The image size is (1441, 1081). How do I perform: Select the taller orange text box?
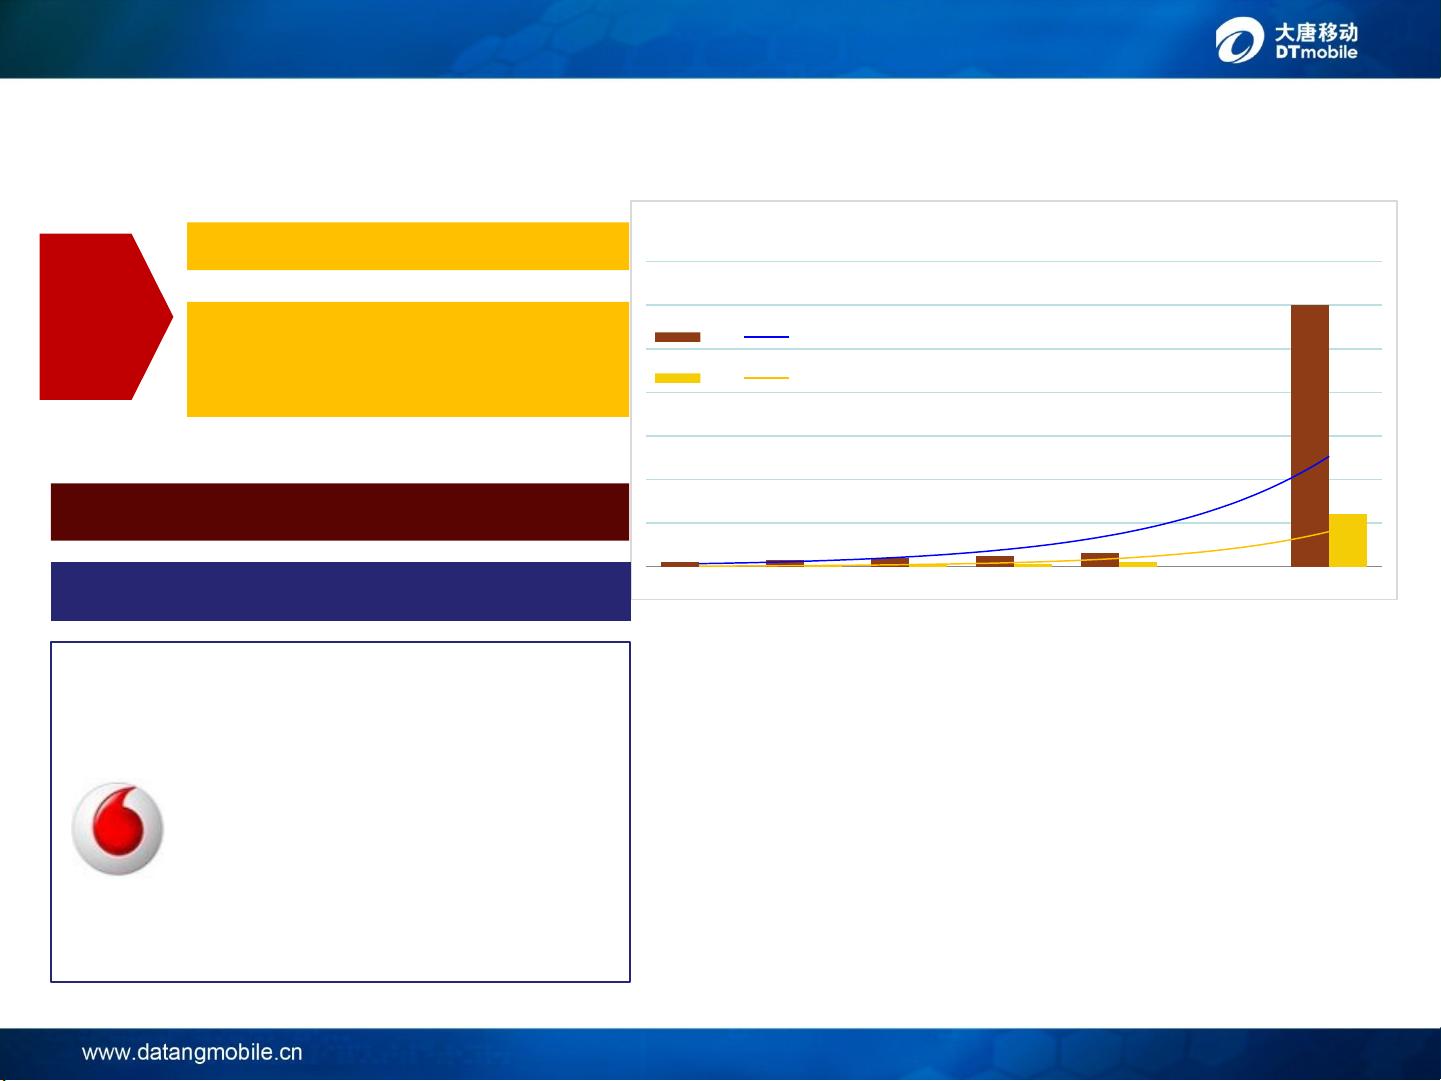coord(408,359)
